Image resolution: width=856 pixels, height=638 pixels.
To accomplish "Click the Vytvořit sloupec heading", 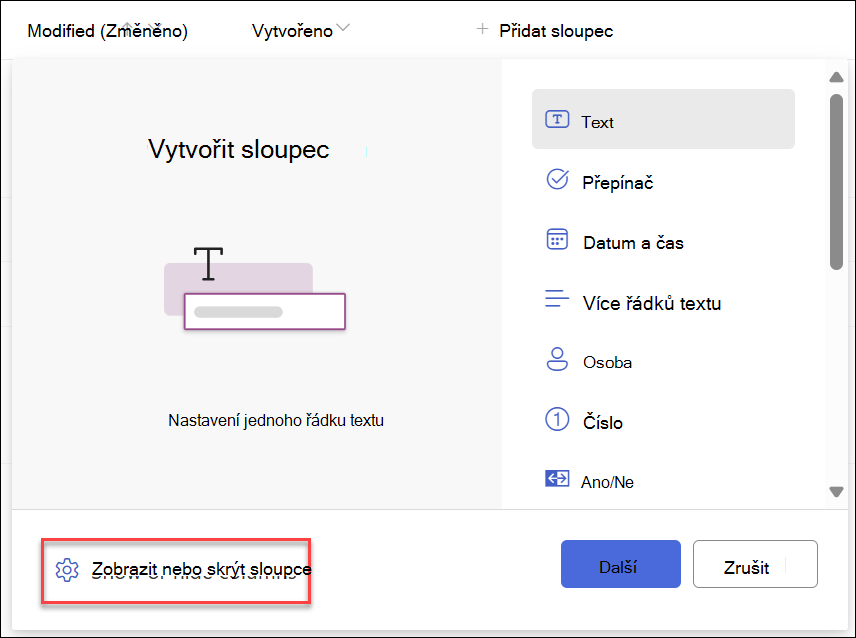I will click(x=239, y=149).
